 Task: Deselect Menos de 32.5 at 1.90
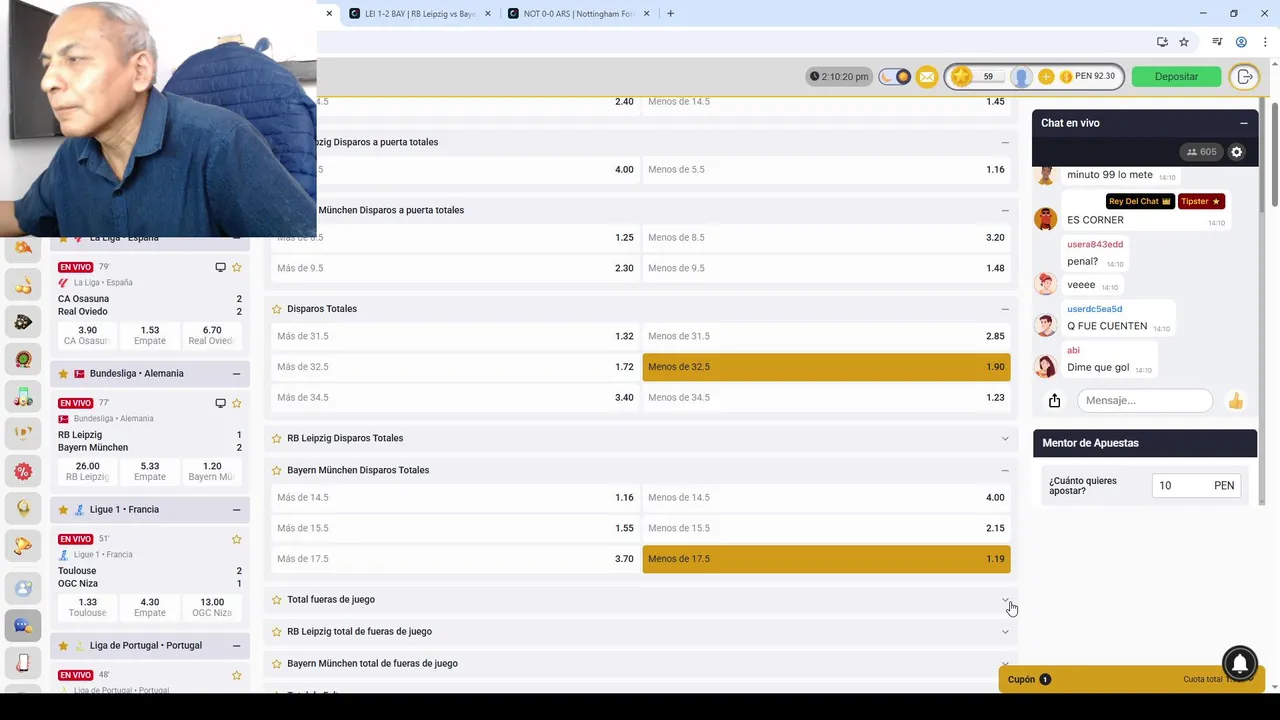point(826,367)
